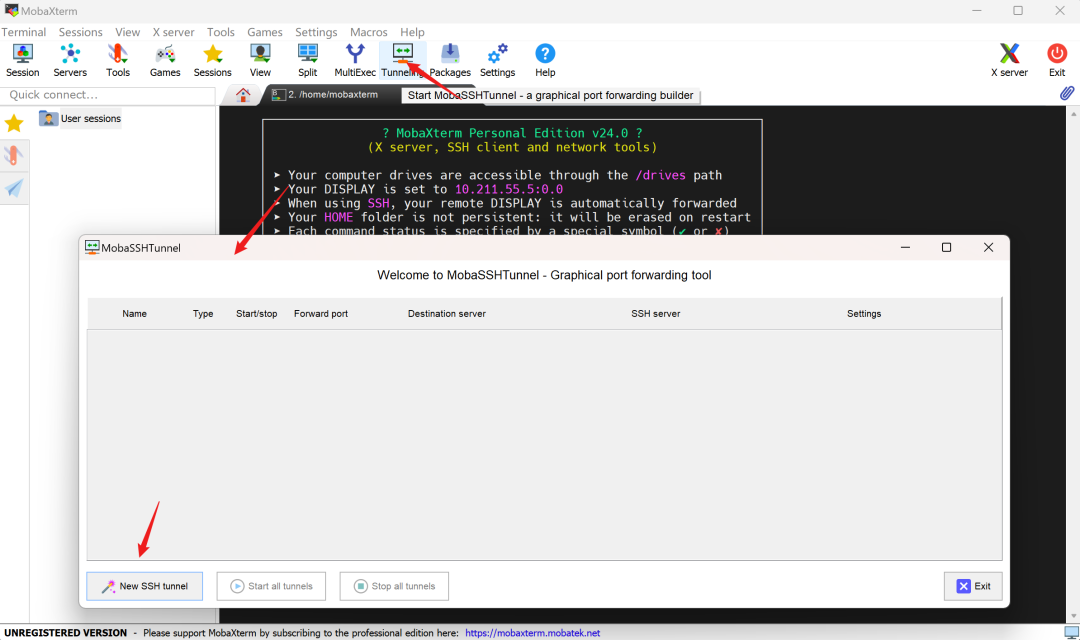The width and height of the screenshot is (1080, 640).
Task: Launch the Tunneling toolbar icon
Action: (403, 60)
